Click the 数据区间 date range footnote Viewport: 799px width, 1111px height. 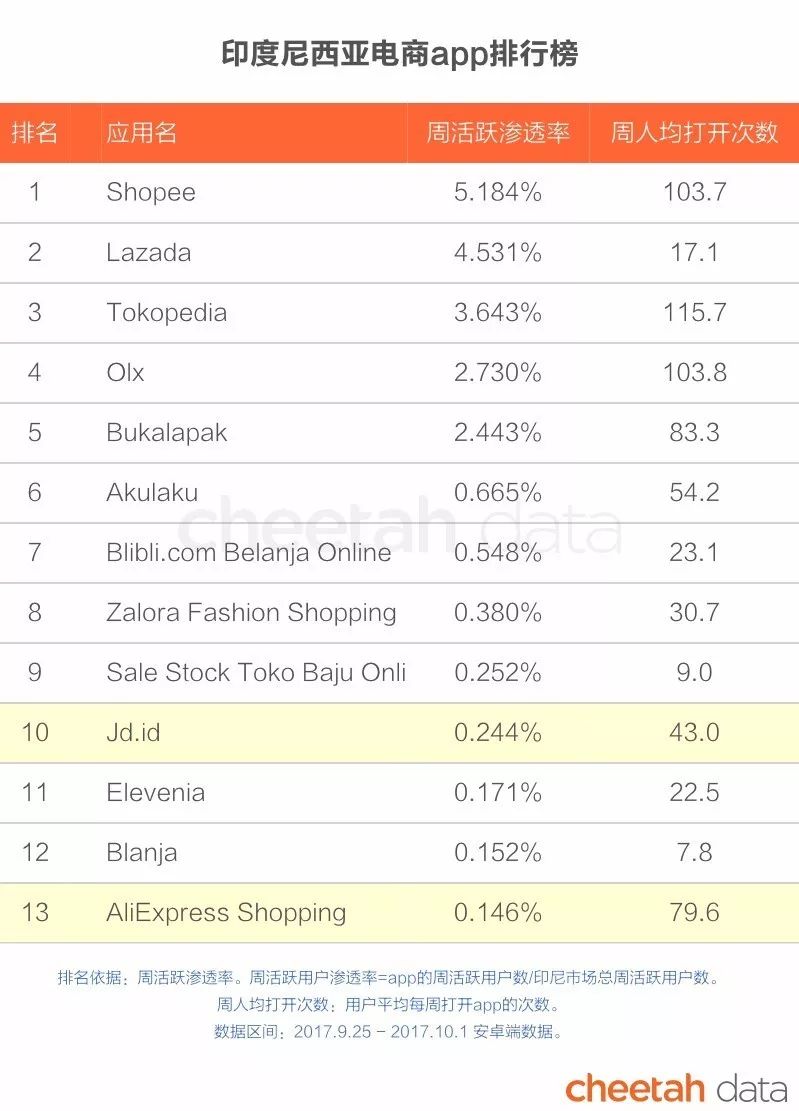pyautogui.click(x=388, y=1030)
